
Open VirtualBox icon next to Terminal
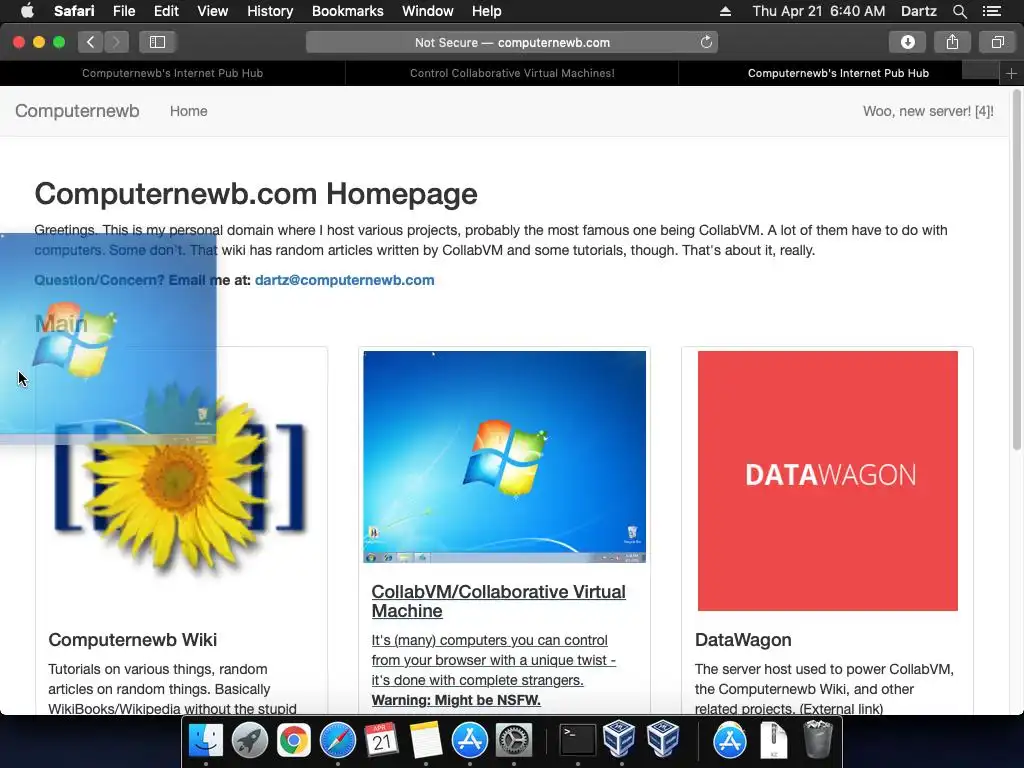coord(619,739)
